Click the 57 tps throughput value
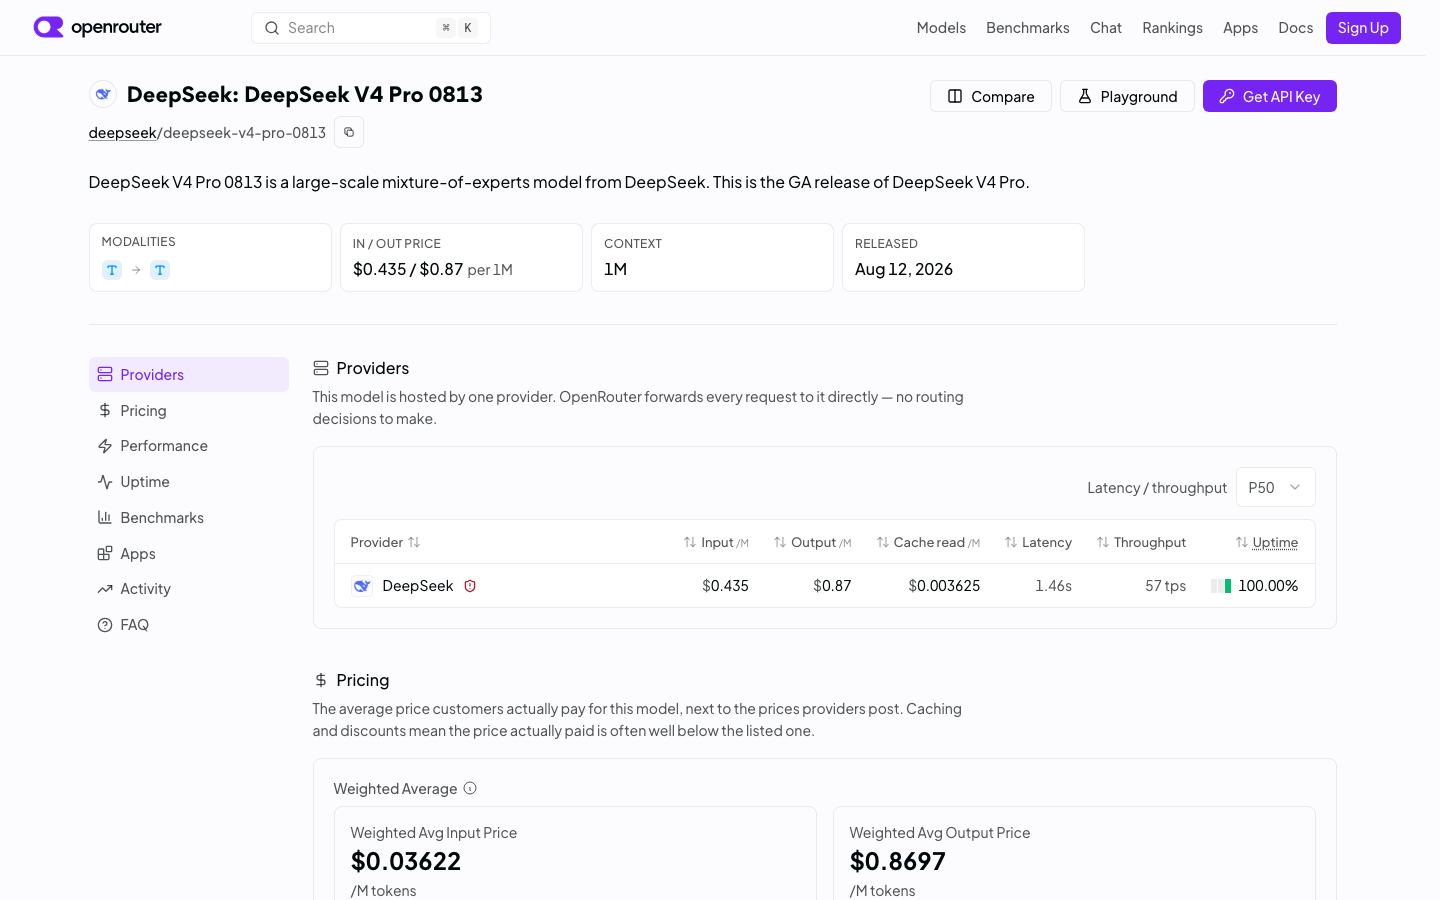Image resolution: width=1440 pixels, height=900 pixels. point(1165,586)
